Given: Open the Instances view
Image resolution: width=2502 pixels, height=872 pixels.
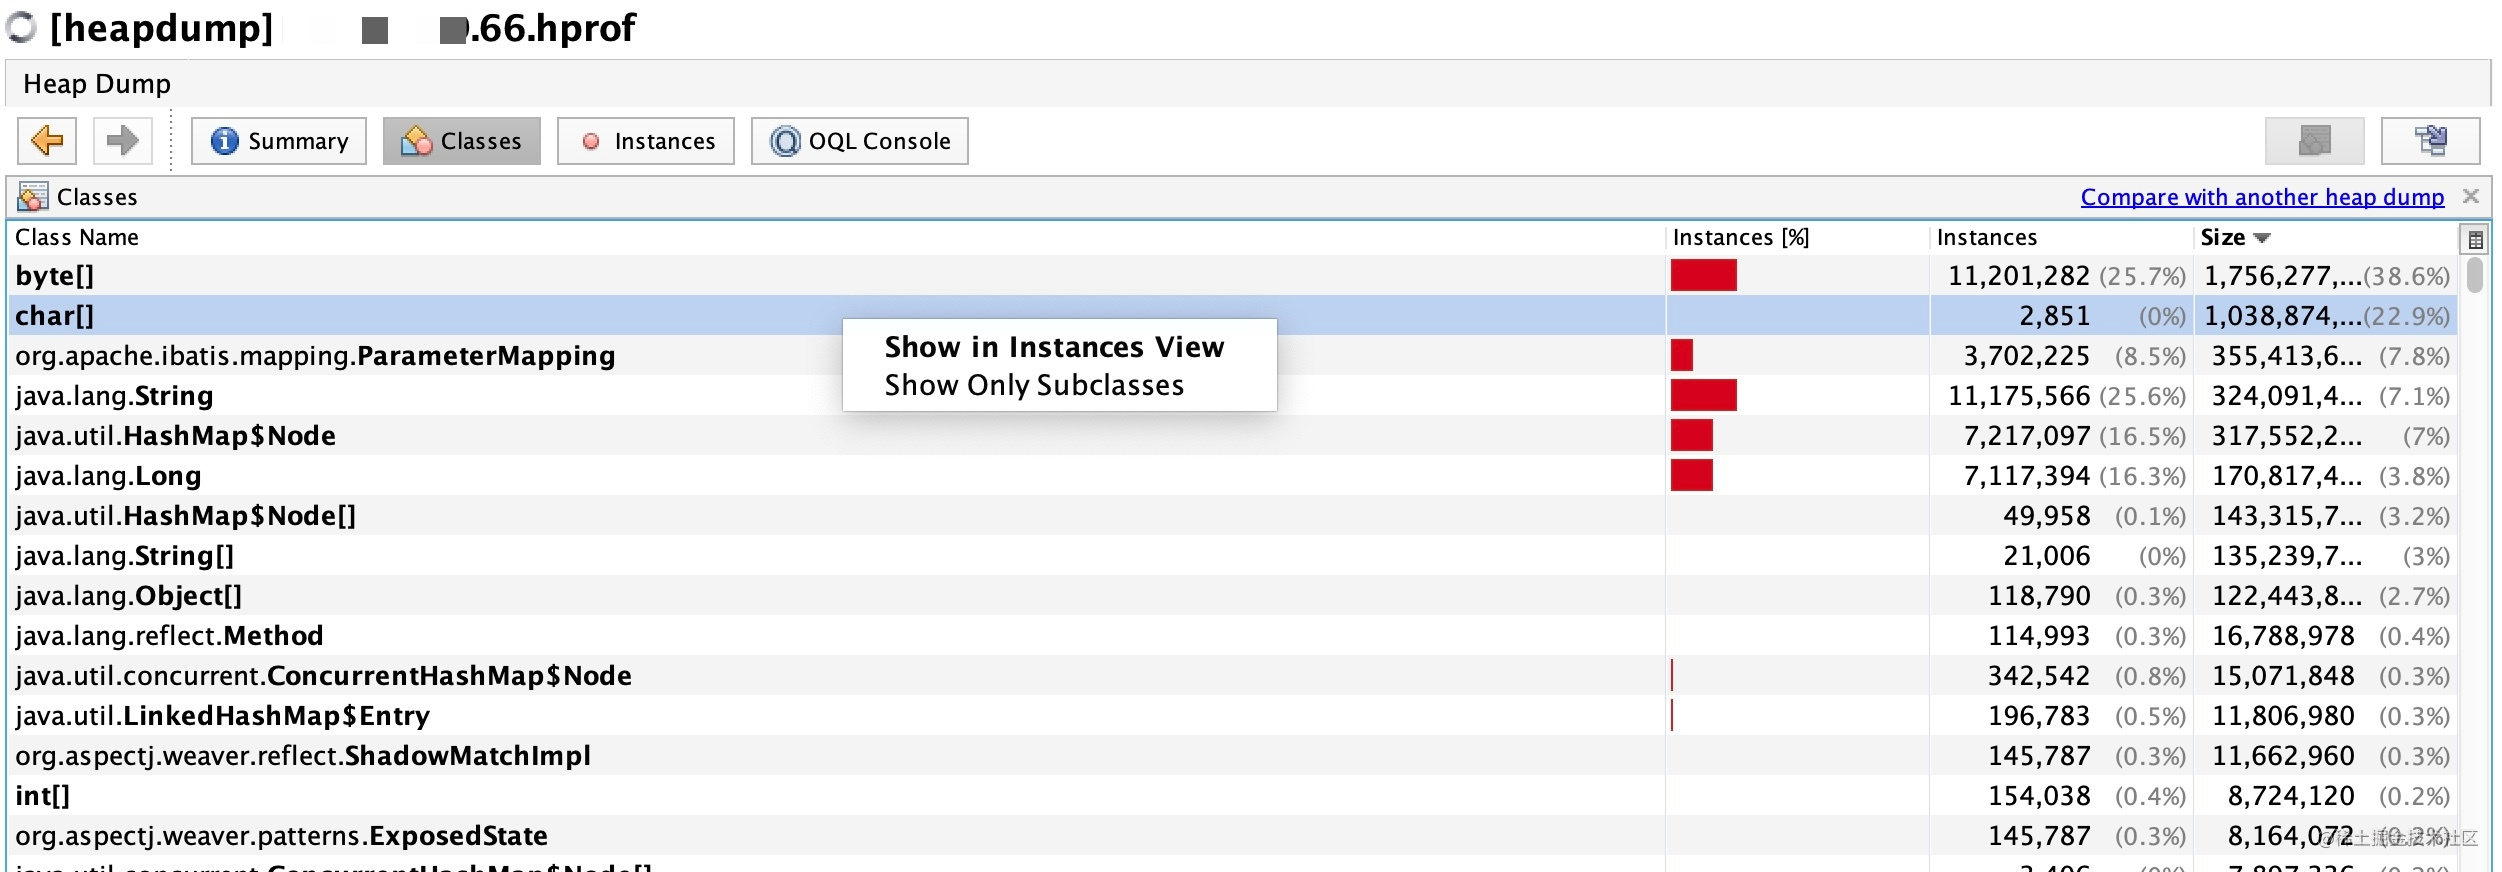Looking at the screenshot, I should pyautogui.click(x=646, y=141).
